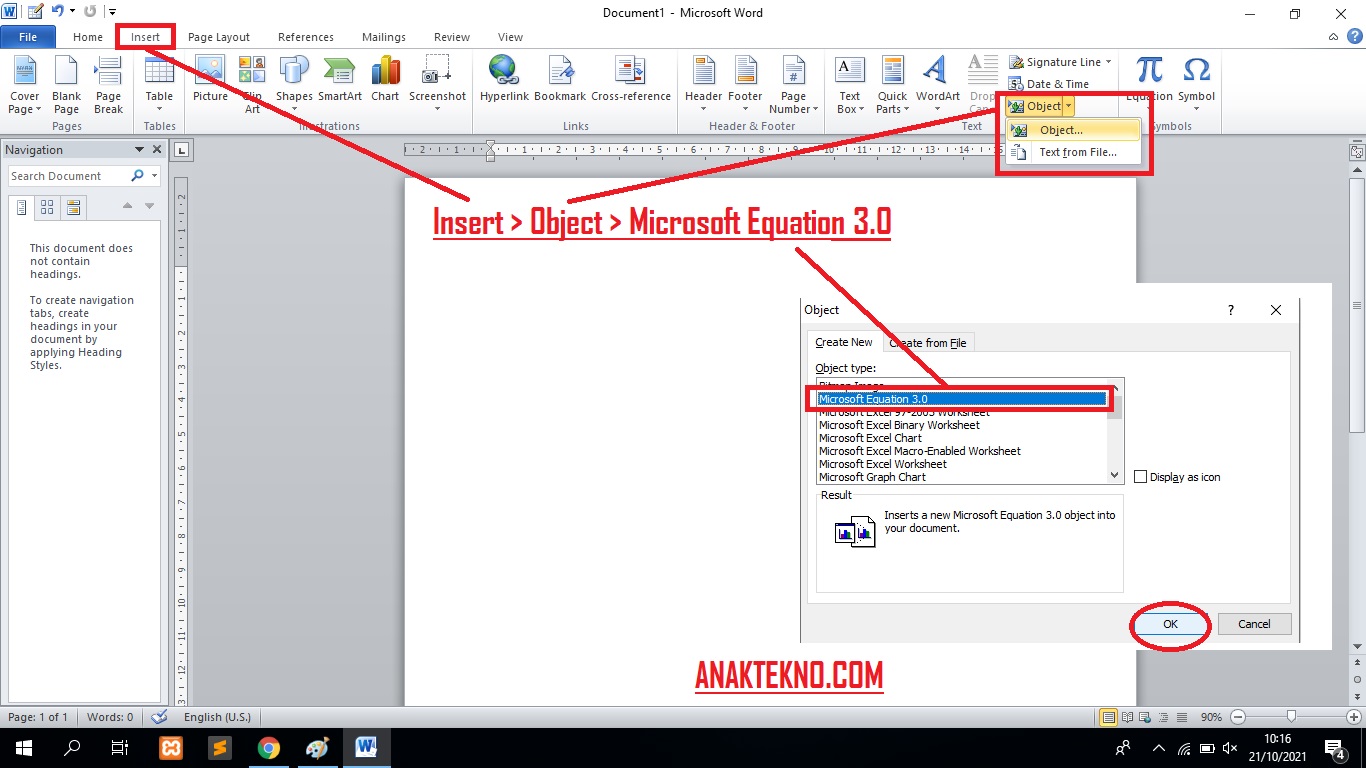The image size is (1366, 768).
Task: Cancel the Object dialog
Action: pyautogui.click(x=1254, y=624)
